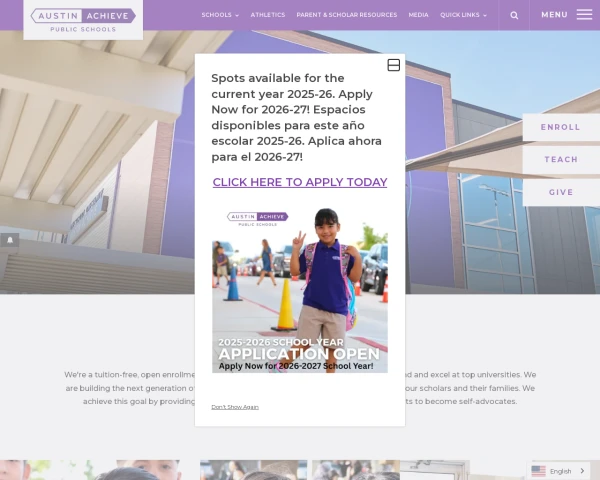
Task: Click the US flag language icon
Action: coord(538,471)
